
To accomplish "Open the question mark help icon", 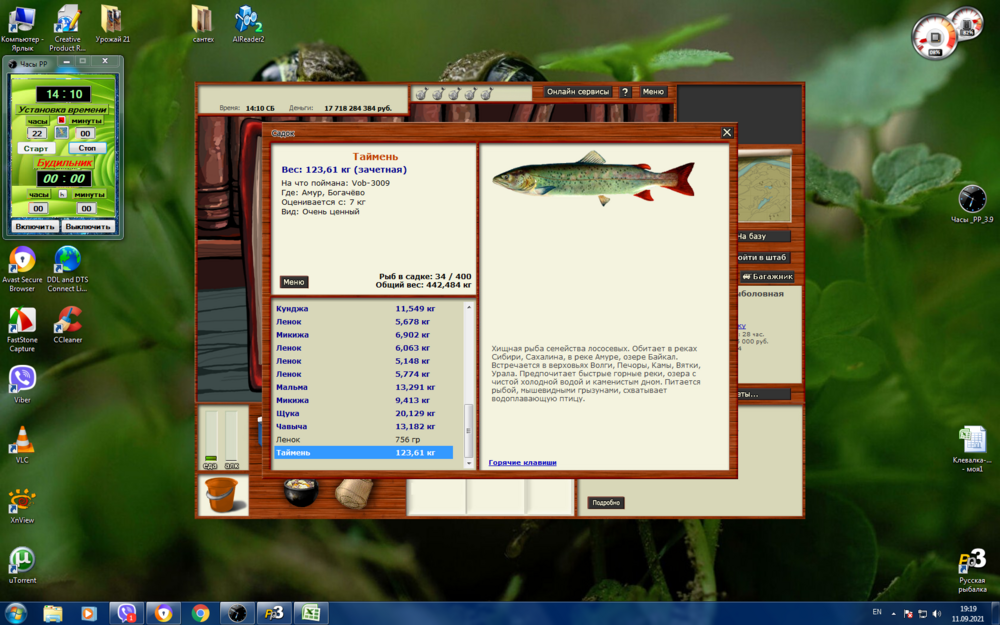I will (x=626, y=90).
